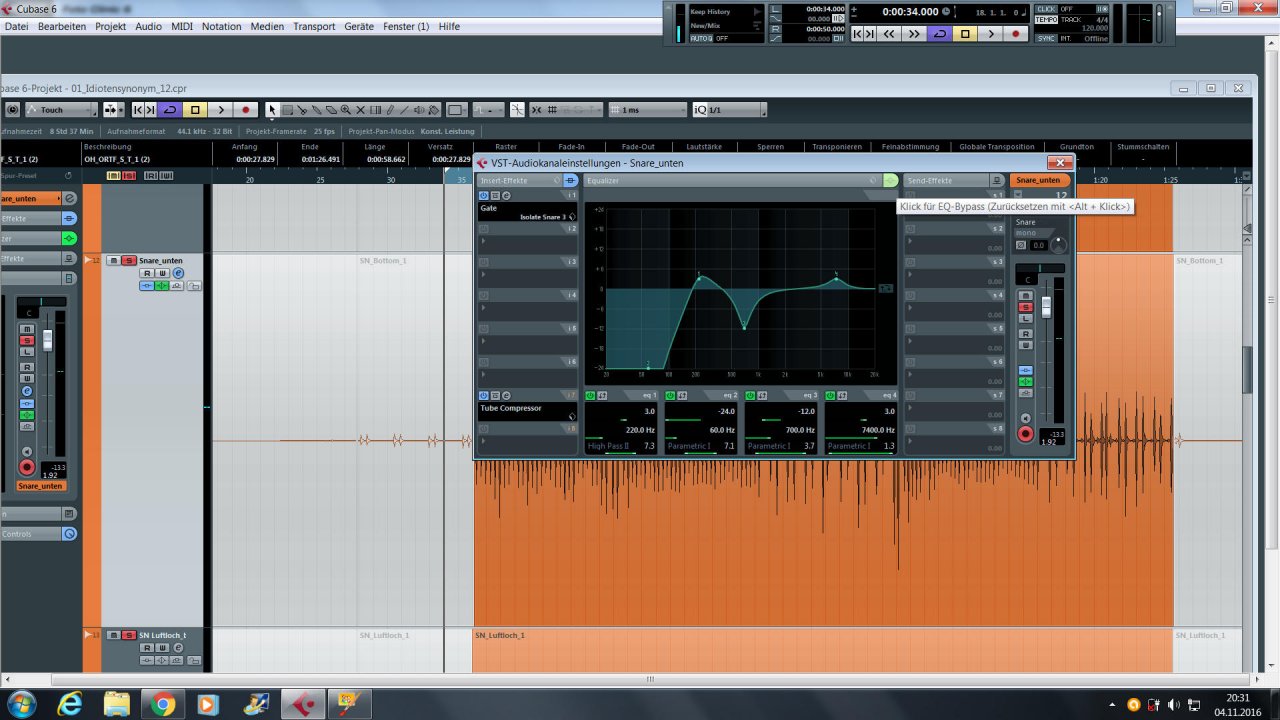The height and width of the screenshot is (720, 1280).
Task: Click Rewind on the transport panel
Action: tap(889, 33)
